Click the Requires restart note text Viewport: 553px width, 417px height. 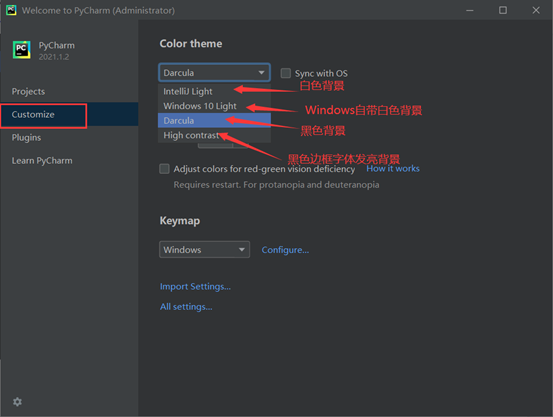(x=276, y=185)
